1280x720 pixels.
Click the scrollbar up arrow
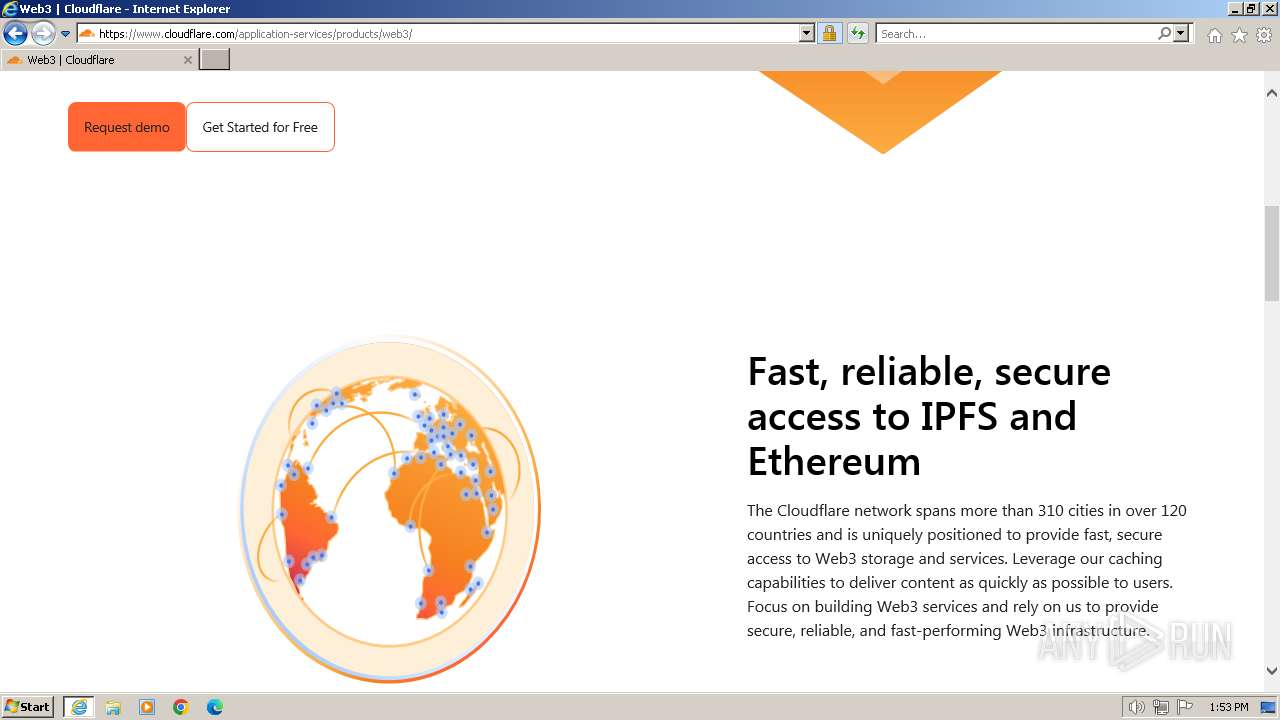[x=1272, y=93]
